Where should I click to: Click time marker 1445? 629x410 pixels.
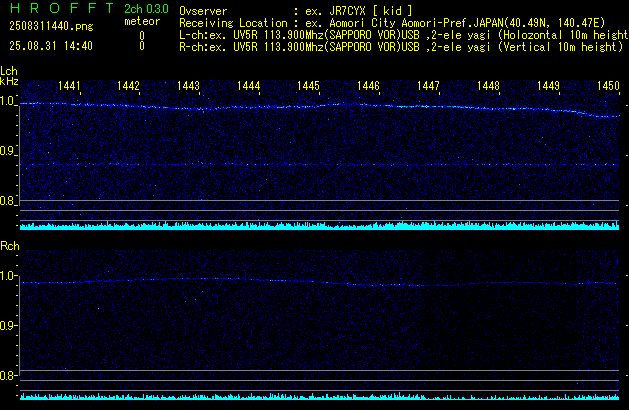pyautogui.click(x=308, y=86)
